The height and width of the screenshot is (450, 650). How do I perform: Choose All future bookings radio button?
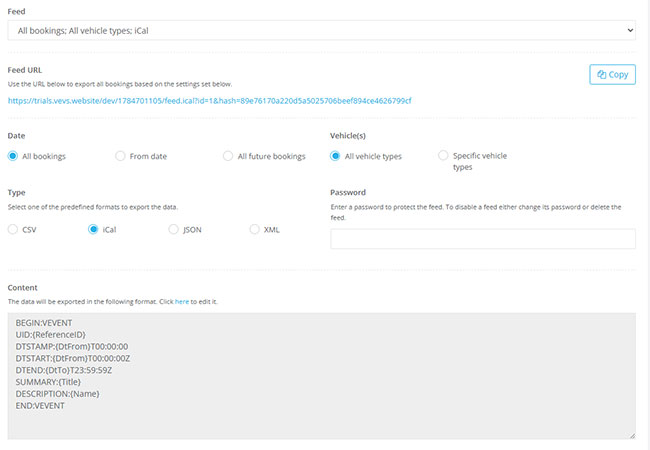[x=228, y=156]
